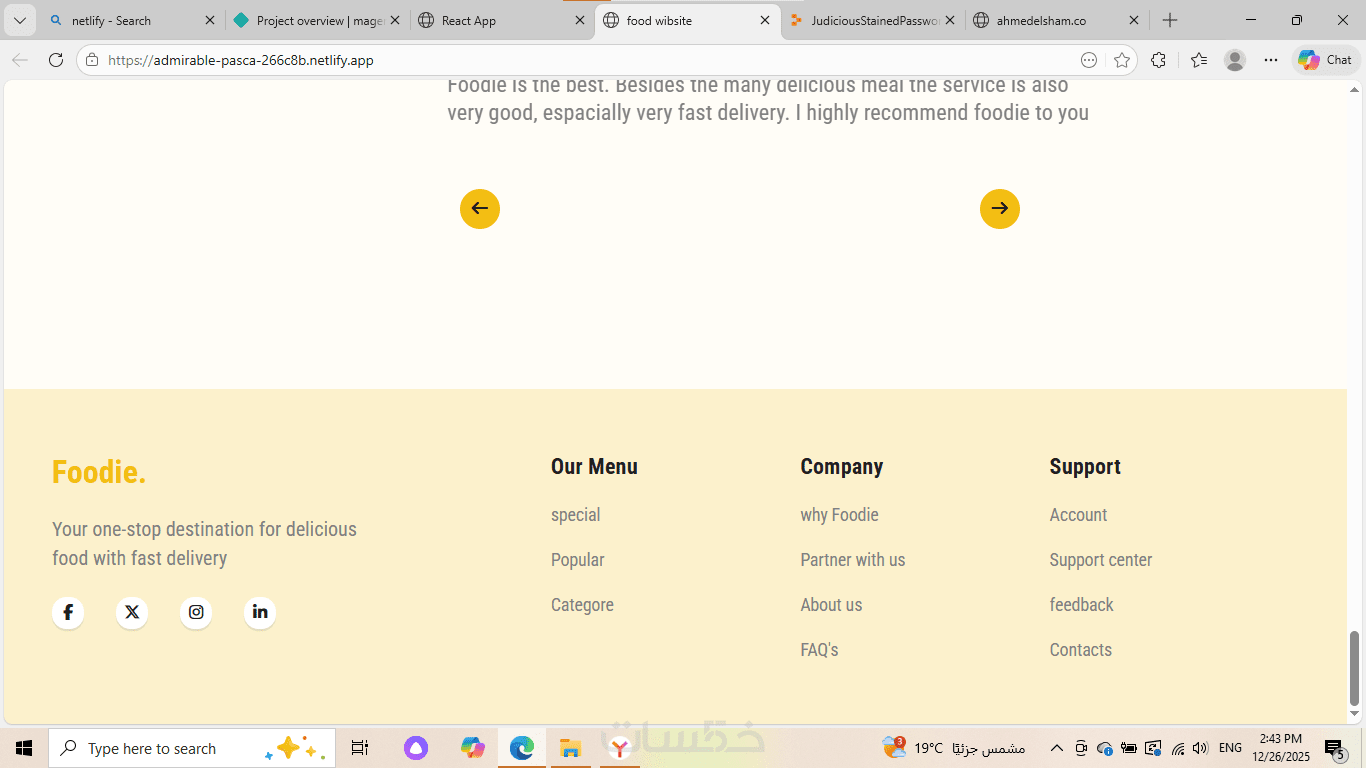
Task: Open the Windows Start menu
Action: click(24, 748)
